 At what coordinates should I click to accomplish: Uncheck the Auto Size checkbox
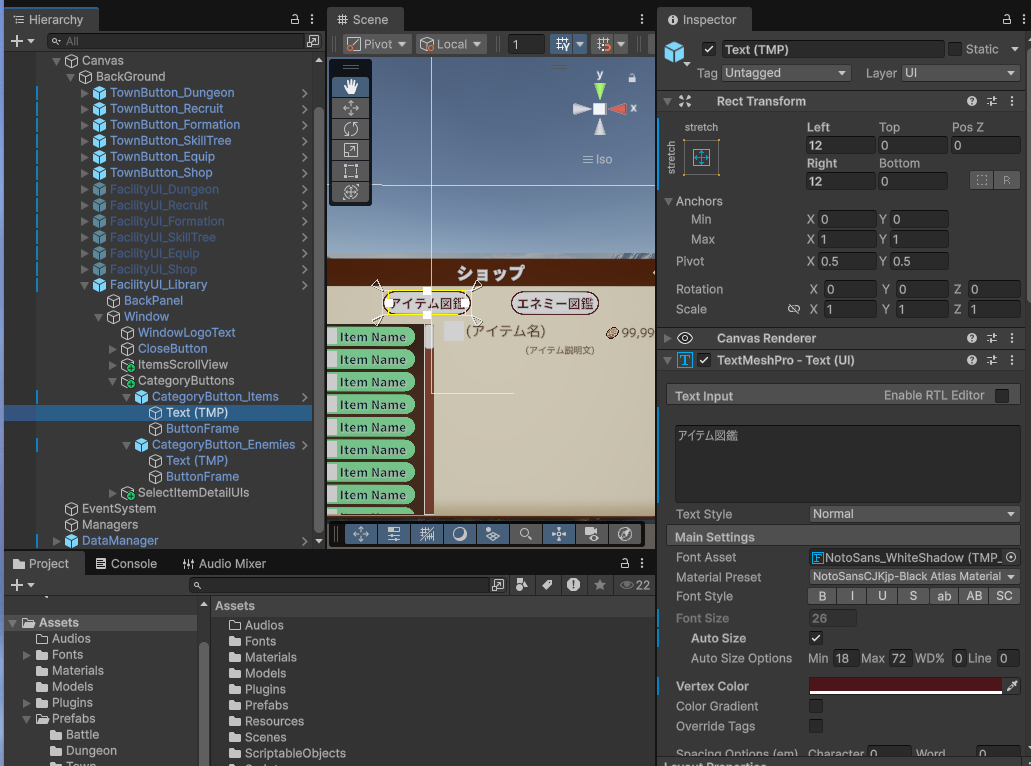pos(816,638)
